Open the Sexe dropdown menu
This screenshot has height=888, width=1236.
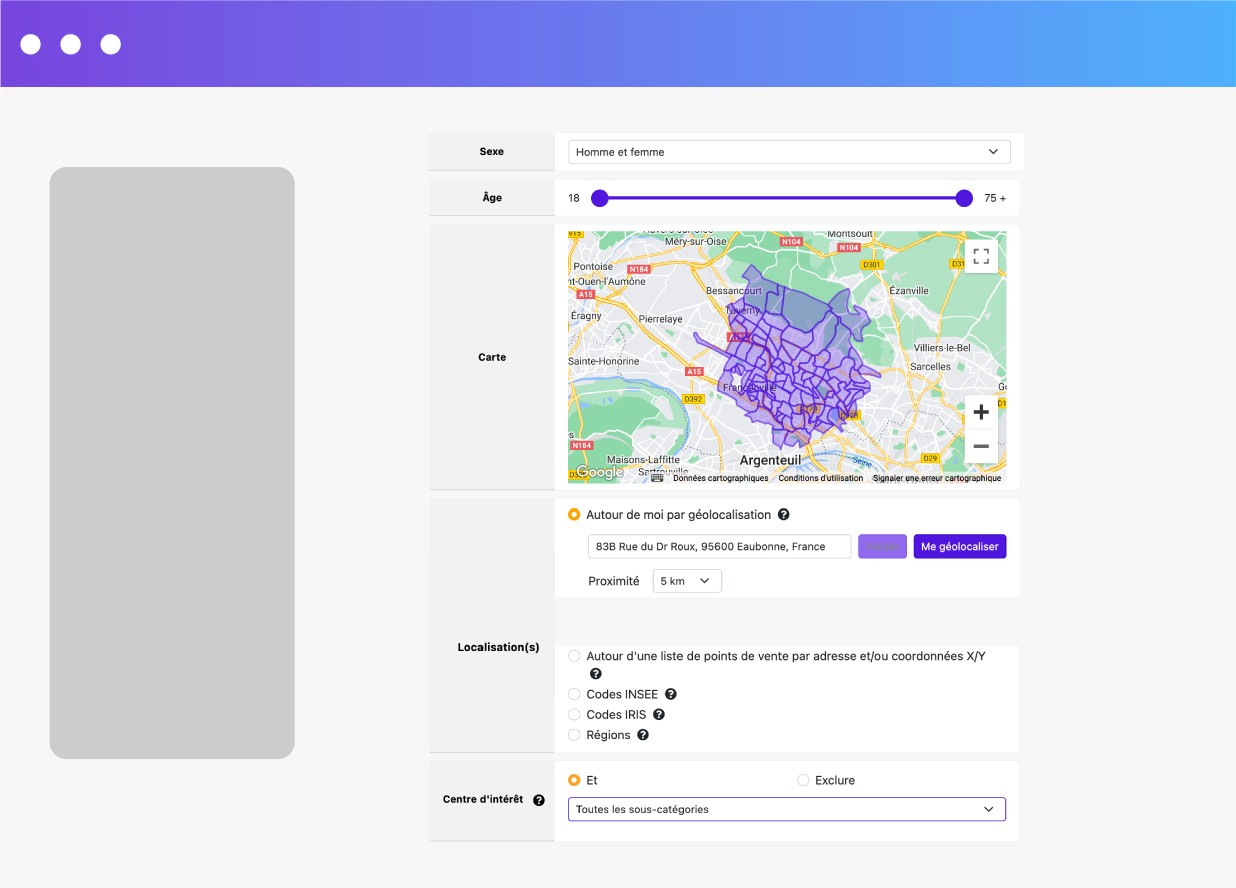click(x=789, y=152)
